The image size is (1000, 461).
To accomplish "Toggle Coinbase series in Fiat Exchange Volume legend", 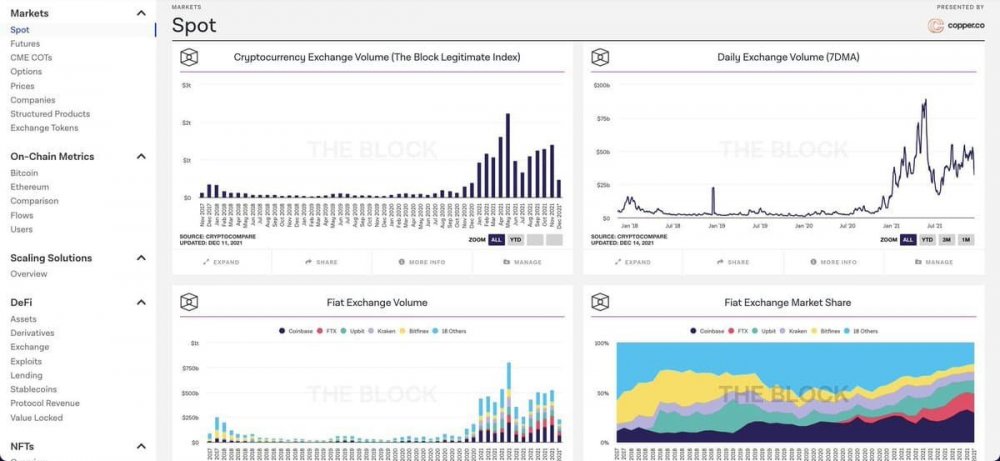I will pos(294,331).
